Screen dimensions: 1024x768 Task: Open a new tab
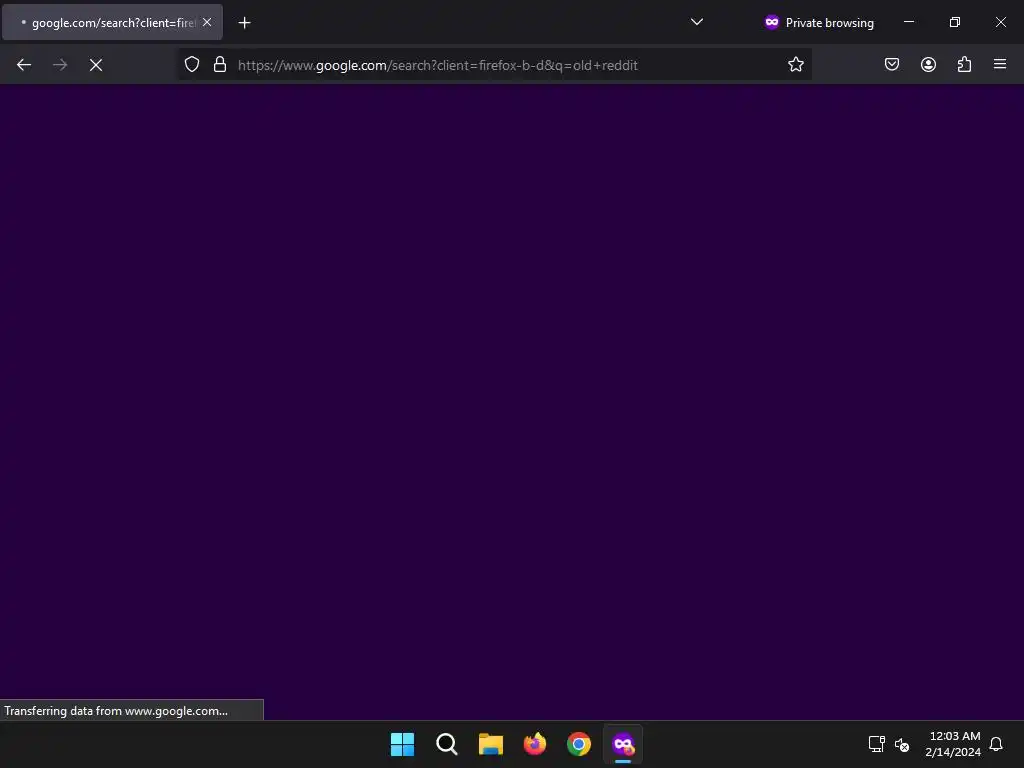pyautogui.click(x=244, y=23)
